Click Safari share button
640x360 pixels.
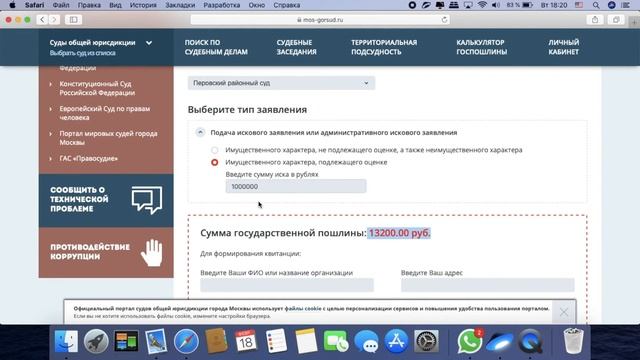[595, 20]
